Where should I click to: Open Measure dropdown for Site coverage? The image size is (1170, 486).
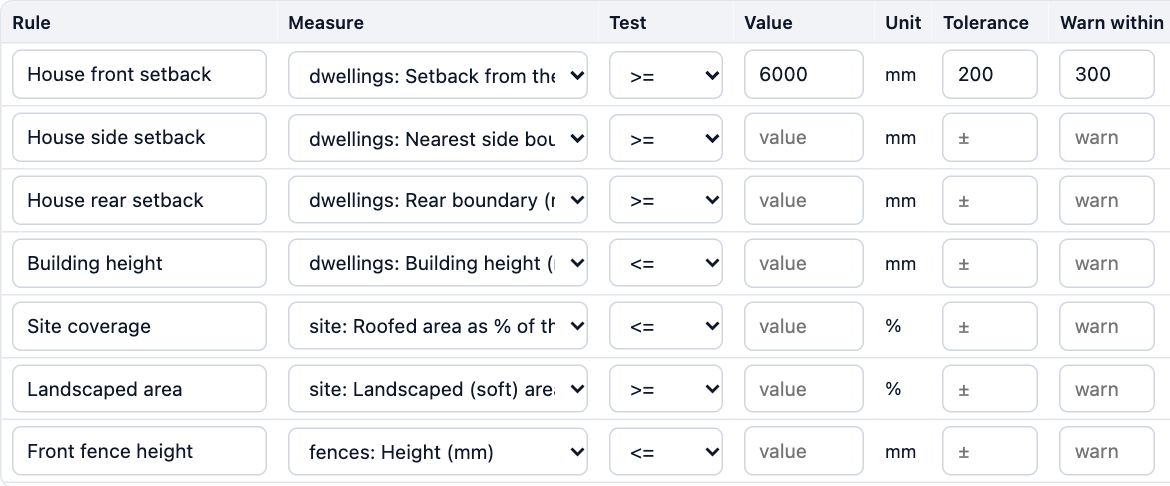click(x=438, y=326)
